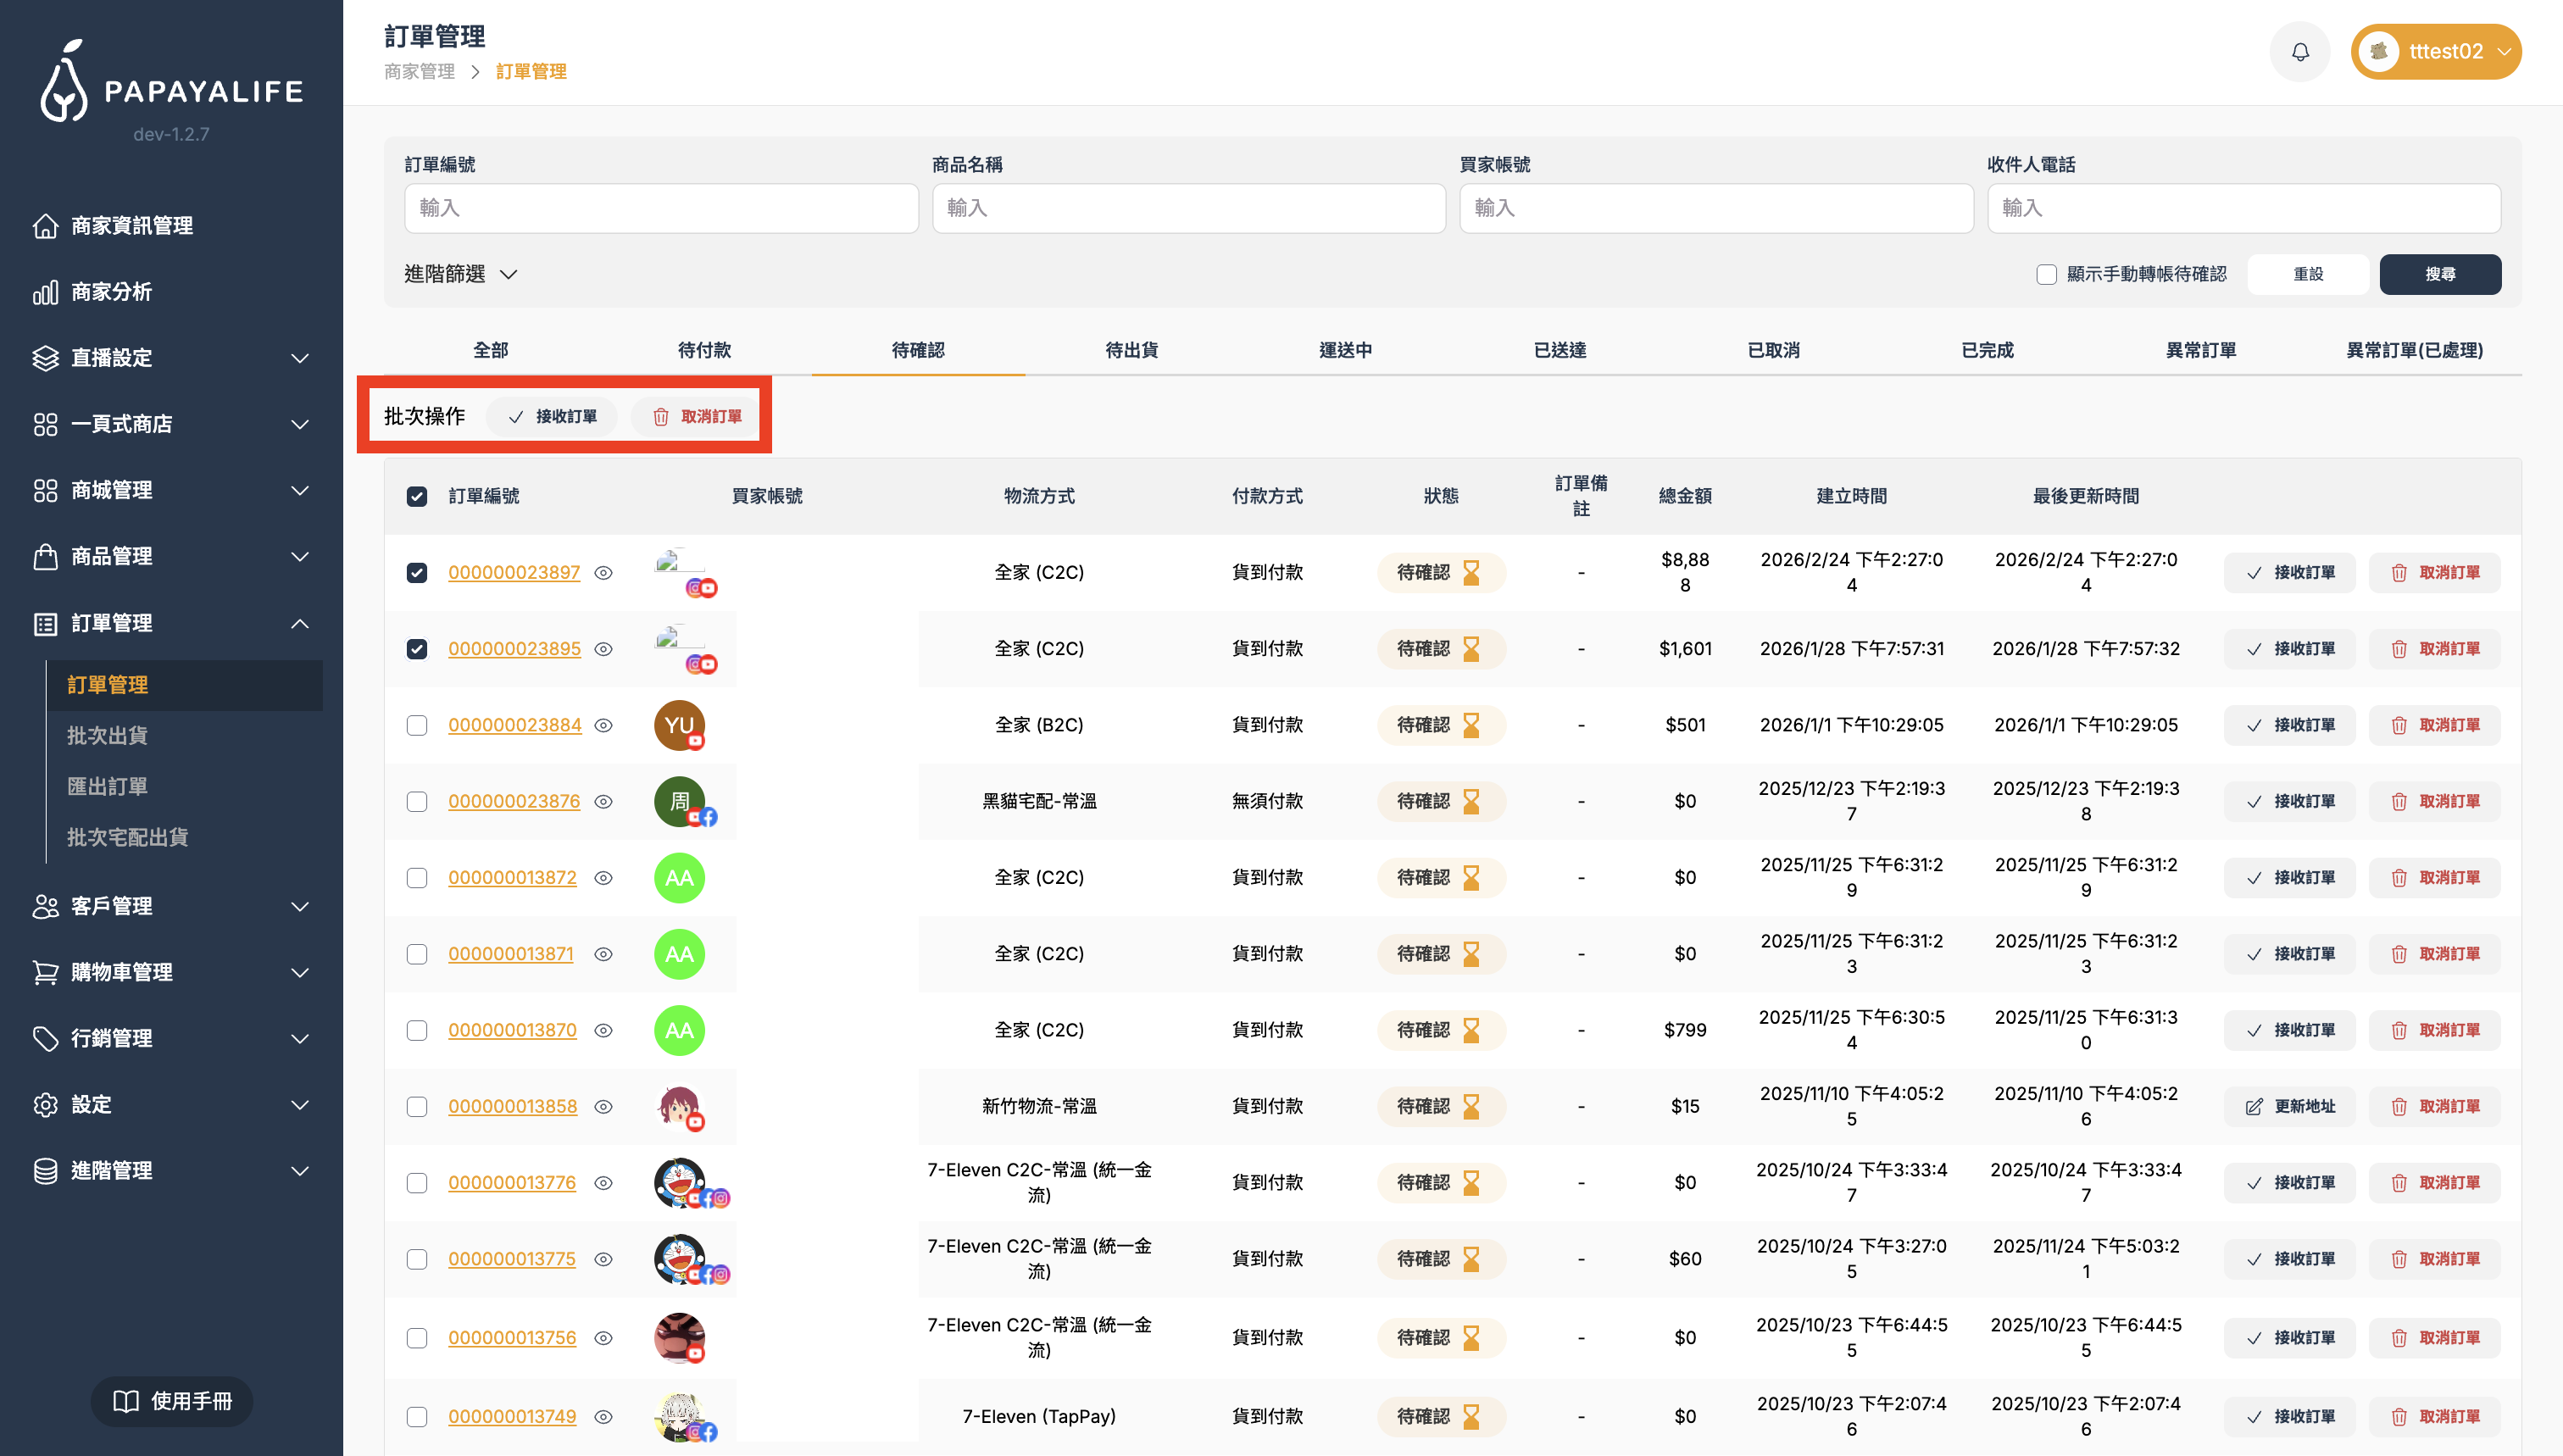Open 批次出貨 in the sidebar

point(107,736)
